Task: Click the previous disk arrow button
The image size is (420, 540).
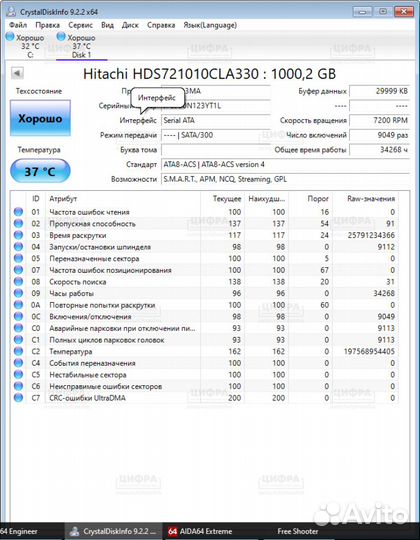Action: 17,73
